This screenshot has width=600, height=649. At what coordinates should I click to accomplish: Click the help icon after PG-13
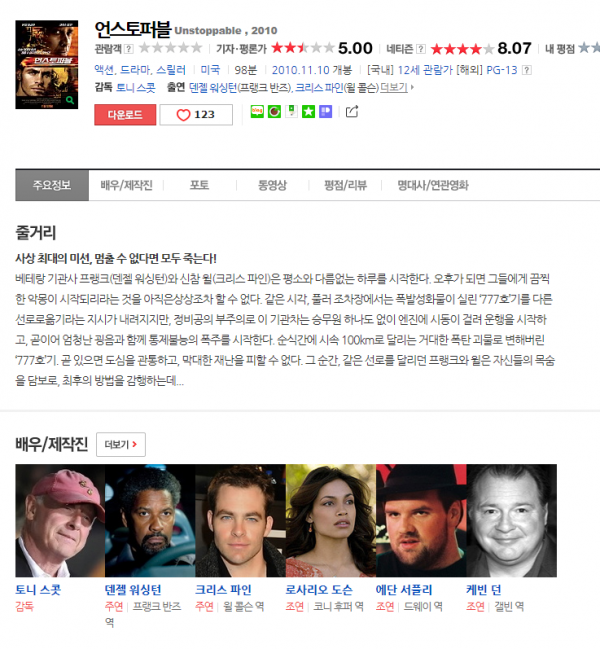click(526, 70)
